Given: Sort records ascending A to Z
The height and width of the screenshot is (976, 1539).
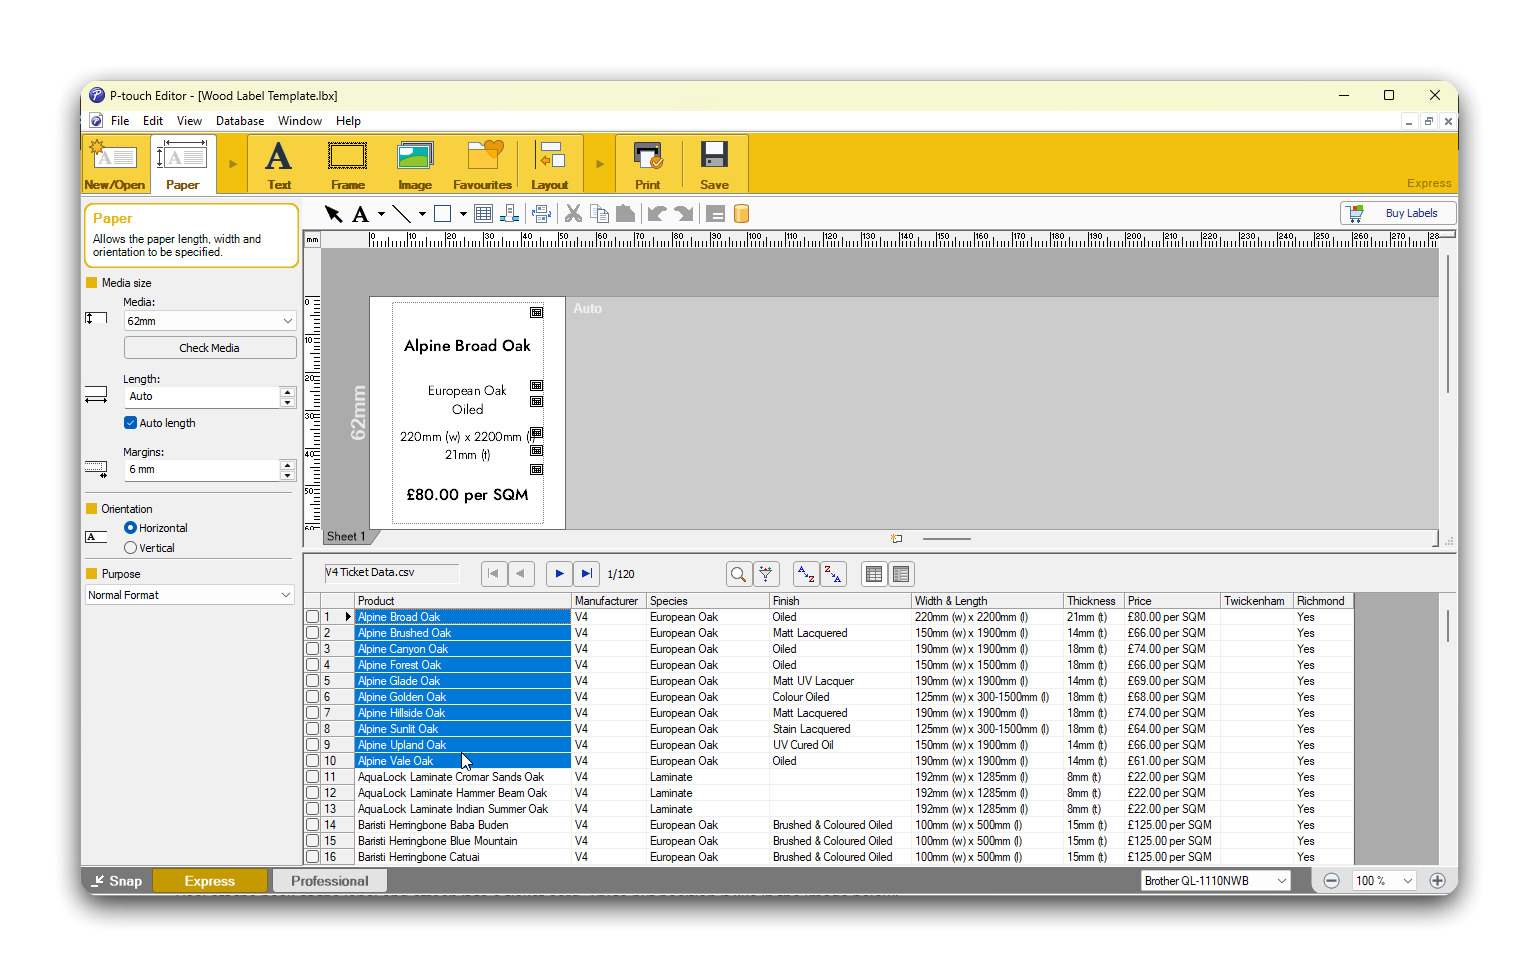Looking at the screenshot, I should pos(805,574).
